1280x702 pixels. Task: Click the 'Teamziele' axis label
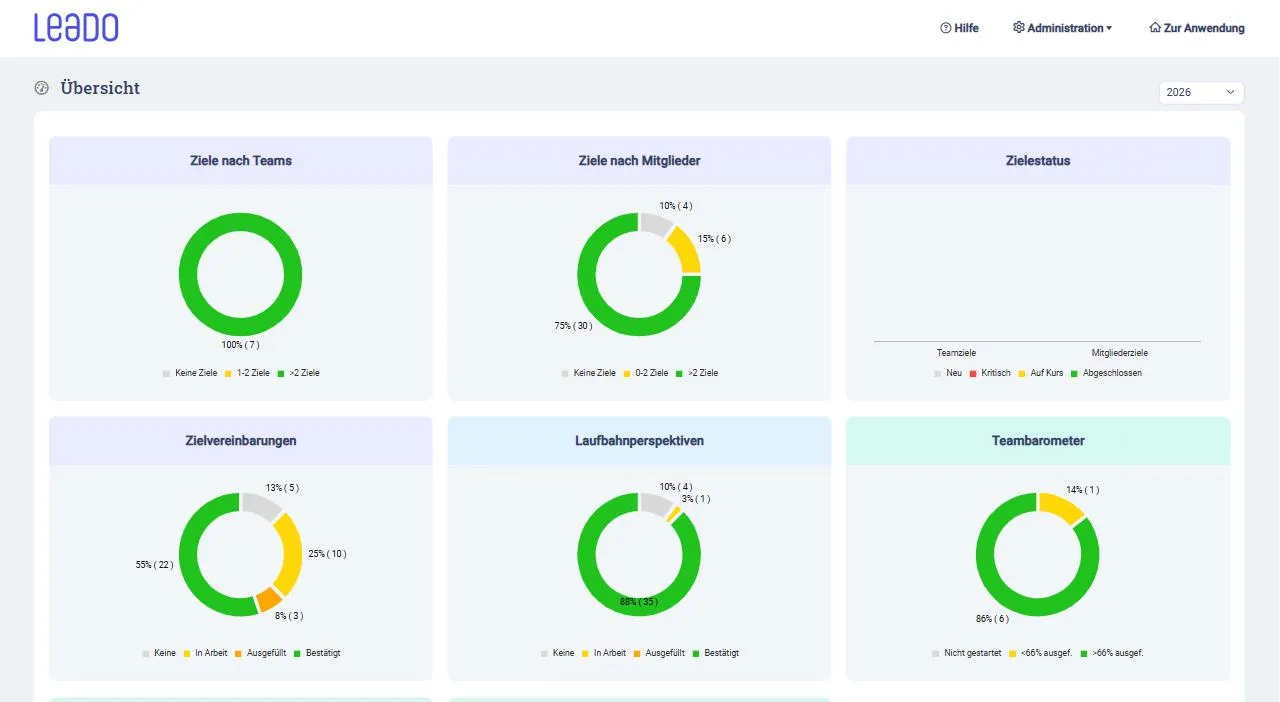pos(956,353)
